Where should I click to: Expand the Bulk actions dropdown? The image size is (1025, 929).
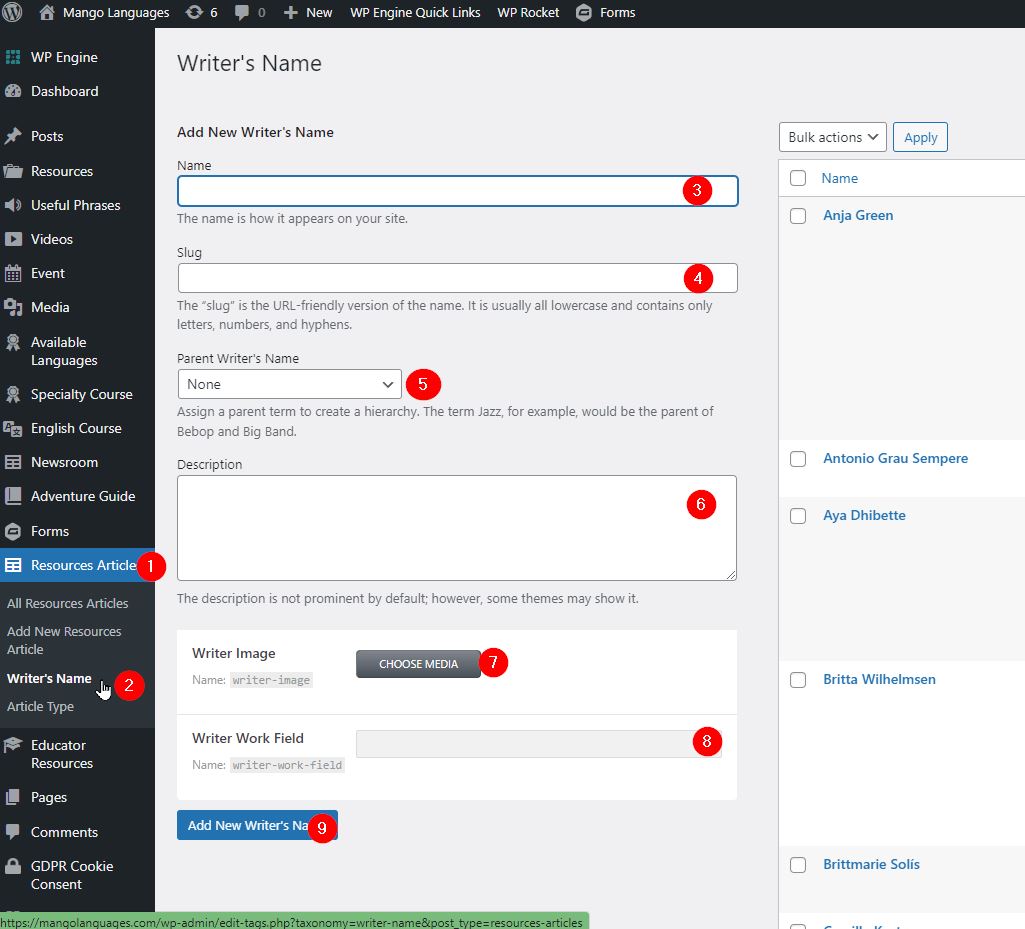832,137
